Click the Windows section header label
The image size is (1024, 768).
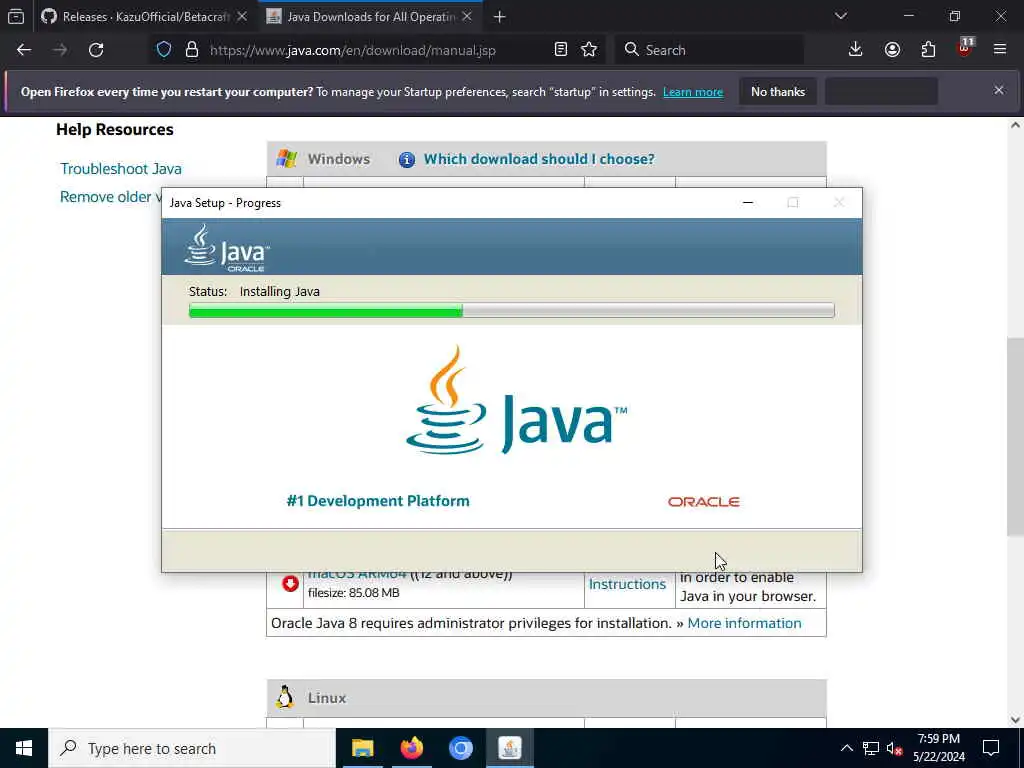[338, 159]
